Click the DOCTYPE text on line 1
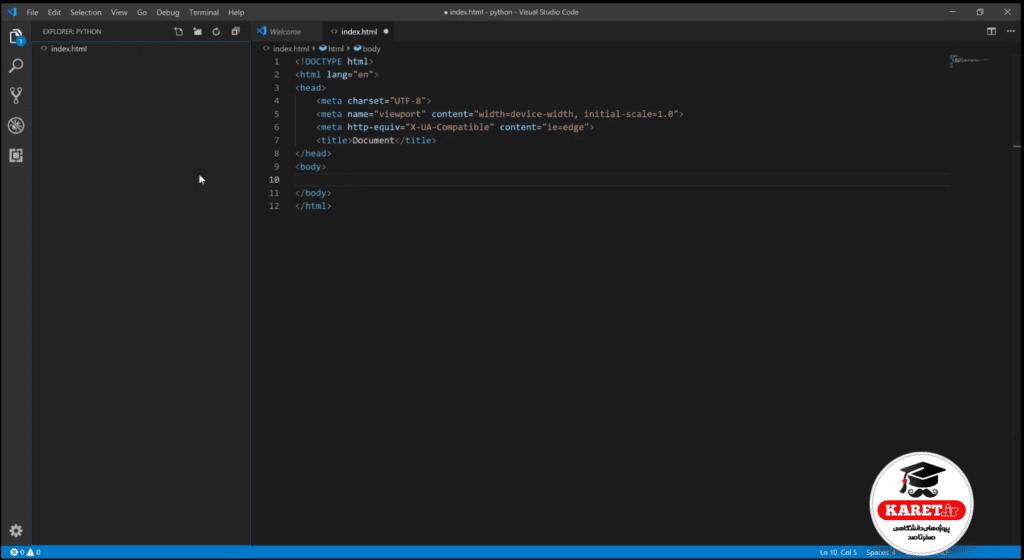The height and width of the screenshot is (560, 1024). coord(323,61)
